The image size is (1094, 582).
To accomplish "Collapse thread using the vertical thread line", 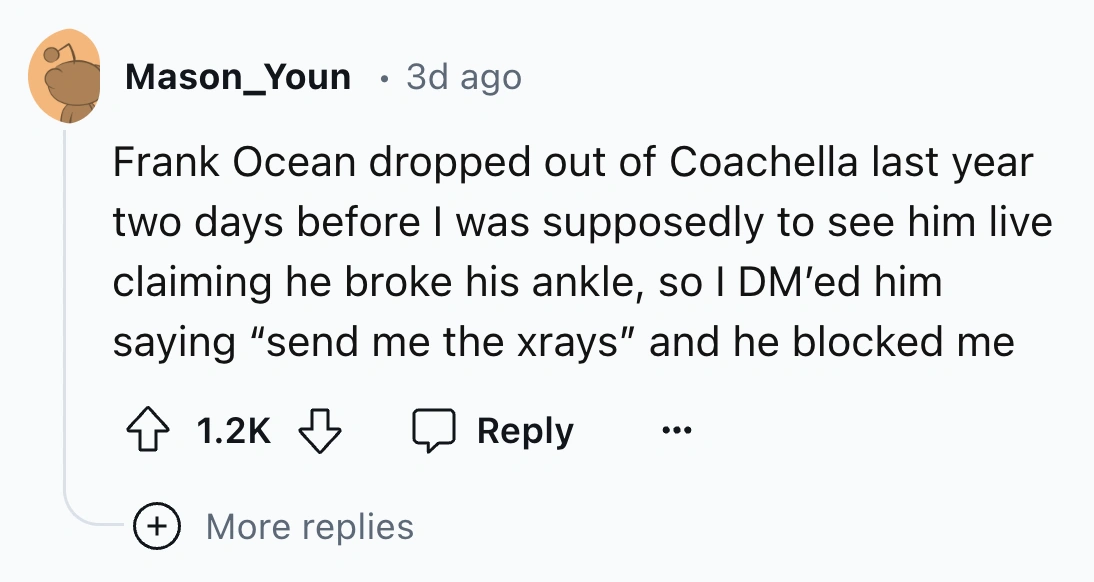I will click(65, 300).
